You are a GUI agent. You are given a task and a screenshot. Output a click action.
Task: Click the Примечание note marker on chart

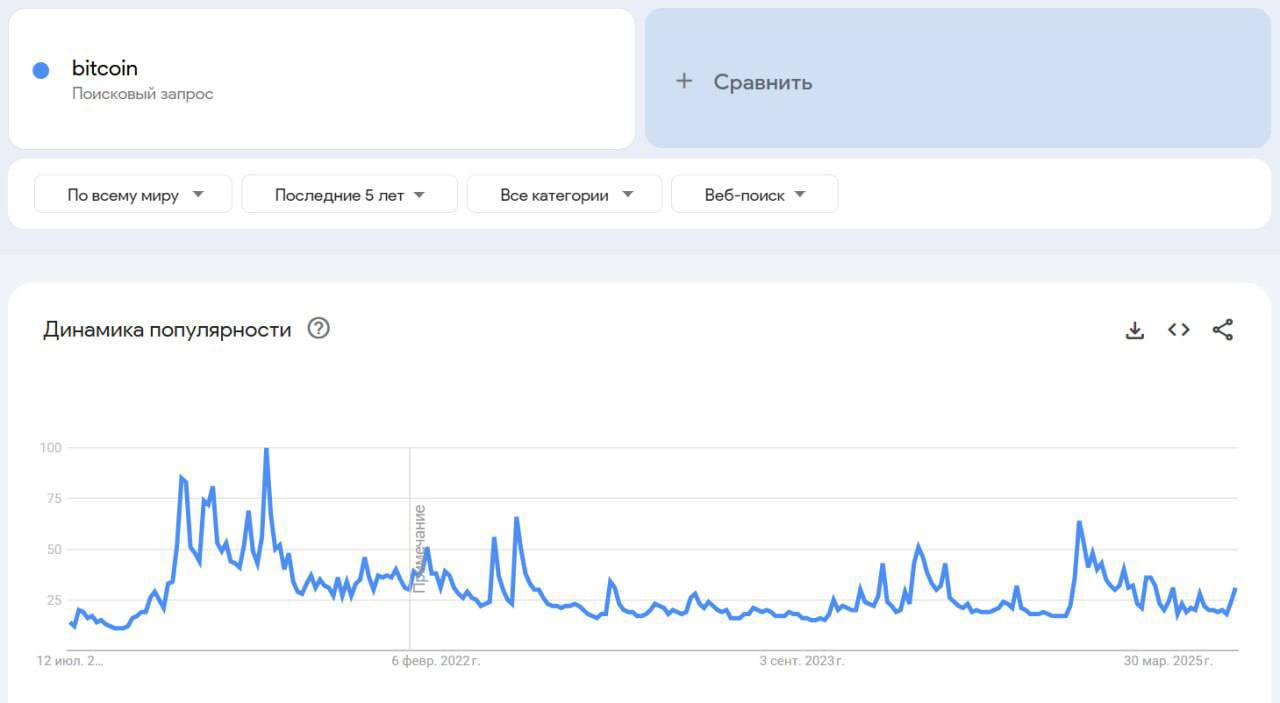point(419,549)
